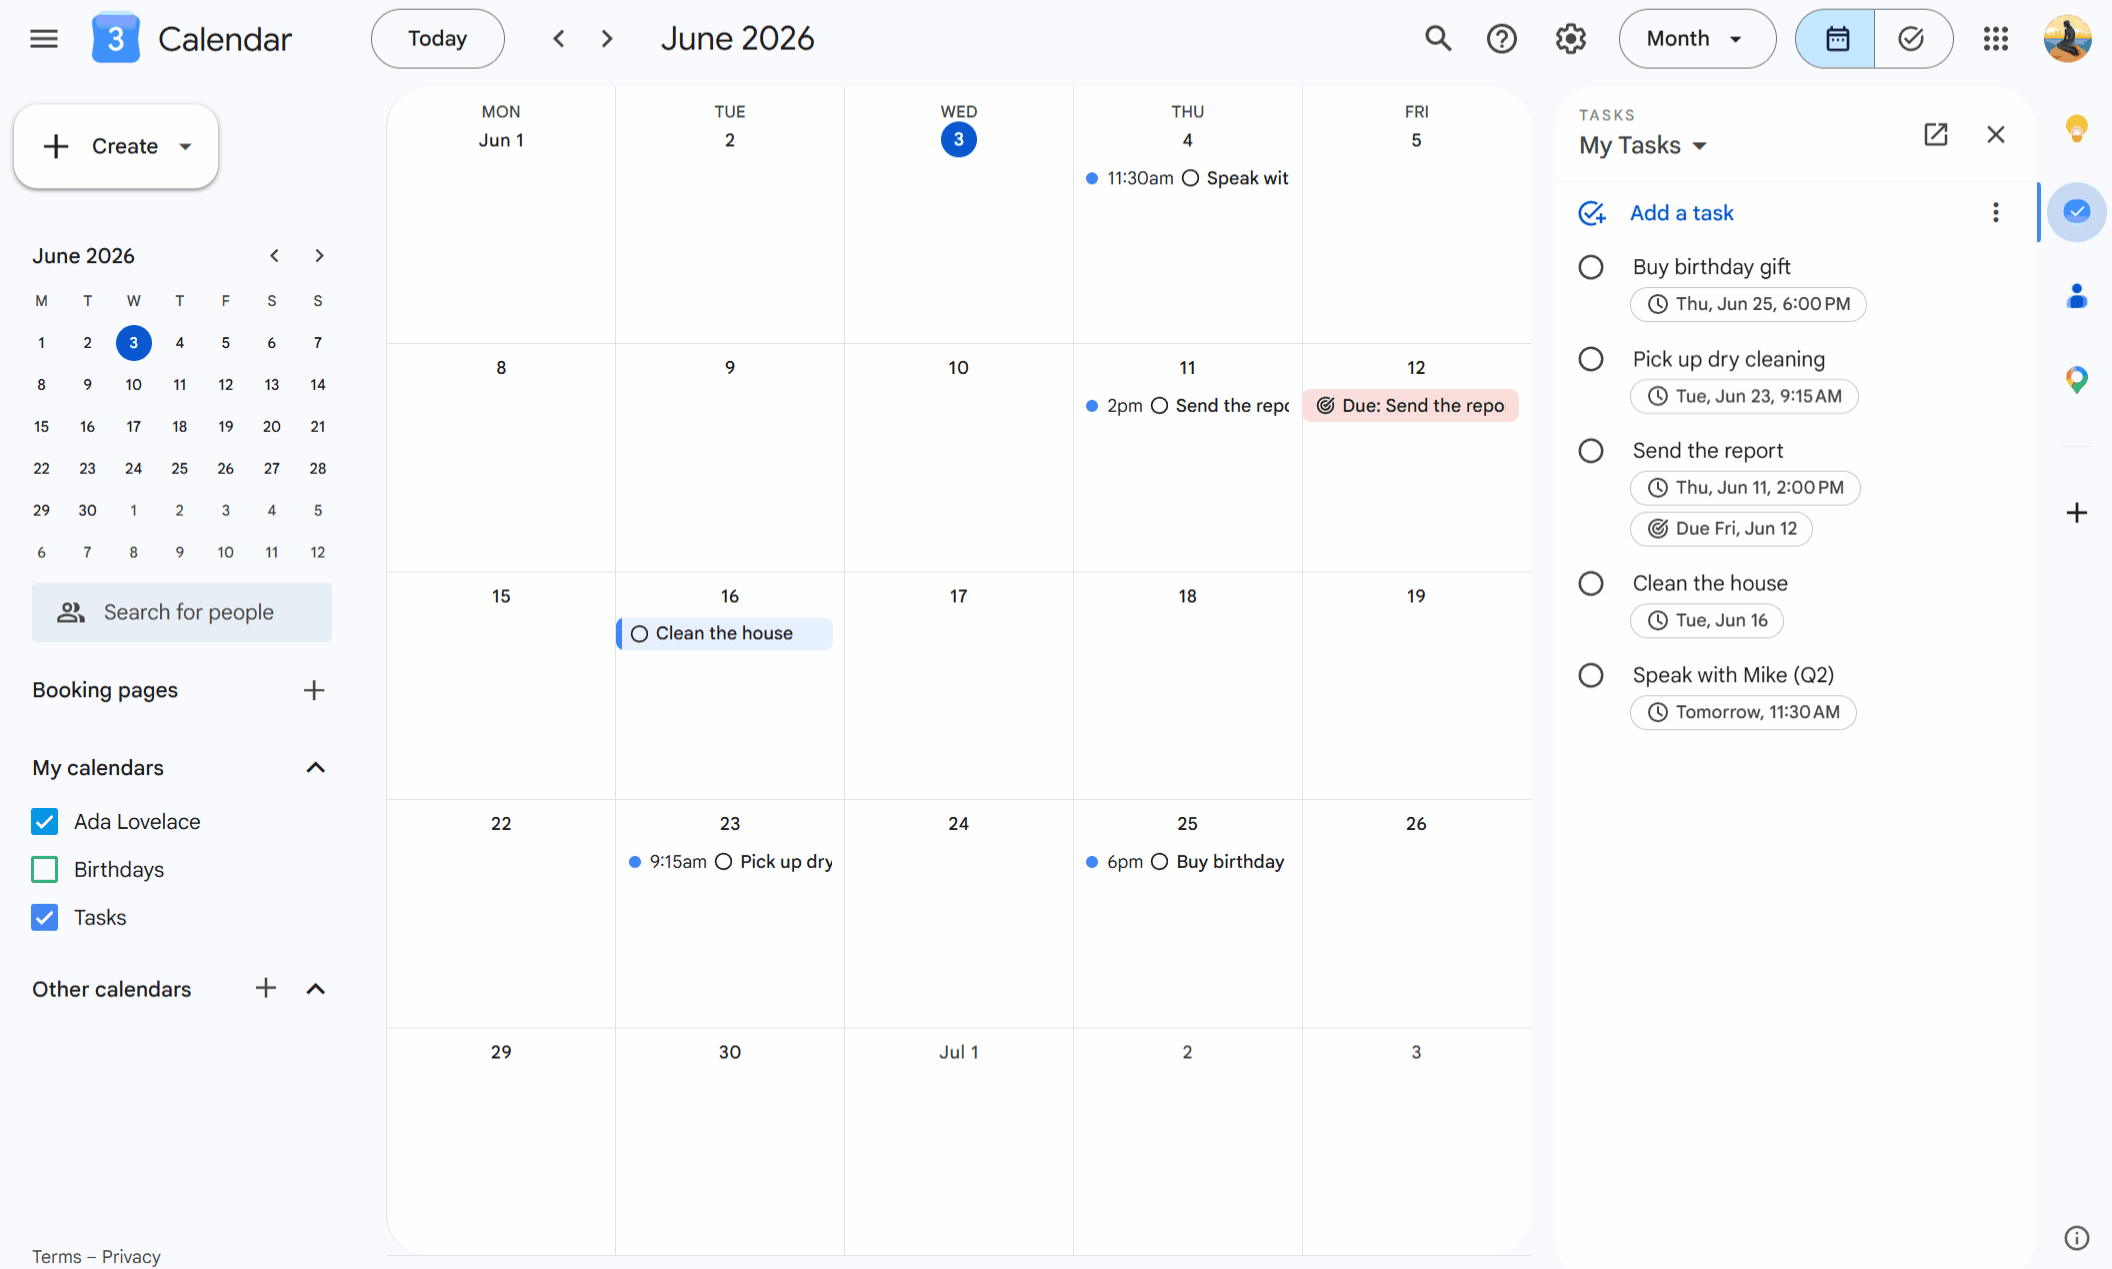The image size is (2112, 1269).
Task: Complete Clean the house on June 16 grid
Action: [640, 634]
